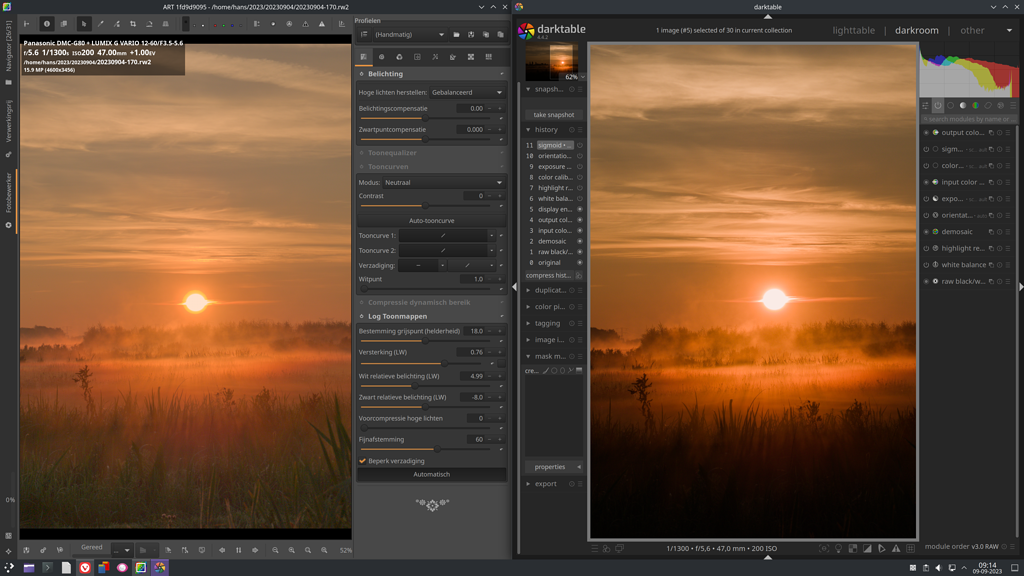Show only active modules in darktable
Image resolution: width=1024 pixels, height=576 pixels.
point(938,105)
